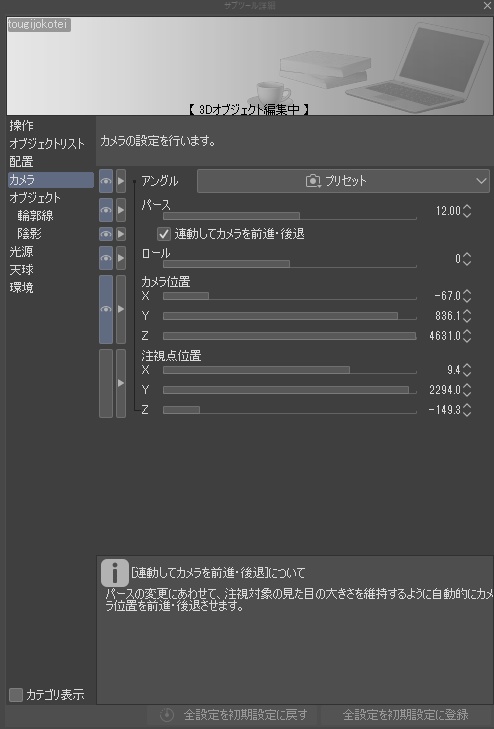Click focus Y stepper arrows at 2294.0
This screenshot has height=729, width=494.
[x=467, y=390]
